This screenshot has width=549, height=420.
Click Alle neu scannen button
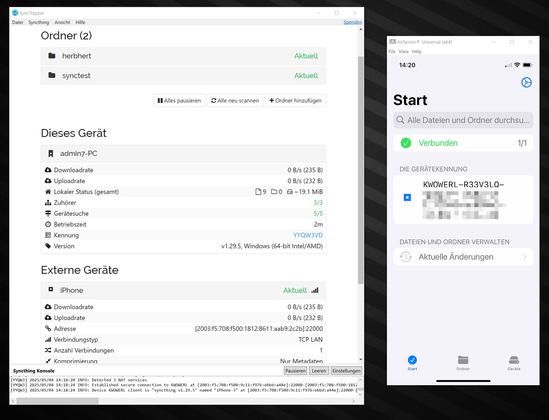coord(235,100)
